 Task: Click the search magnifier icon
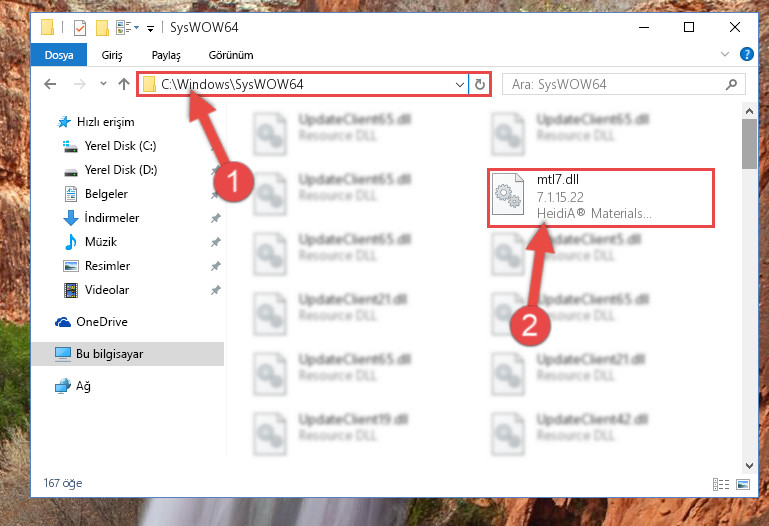(731, 84)
